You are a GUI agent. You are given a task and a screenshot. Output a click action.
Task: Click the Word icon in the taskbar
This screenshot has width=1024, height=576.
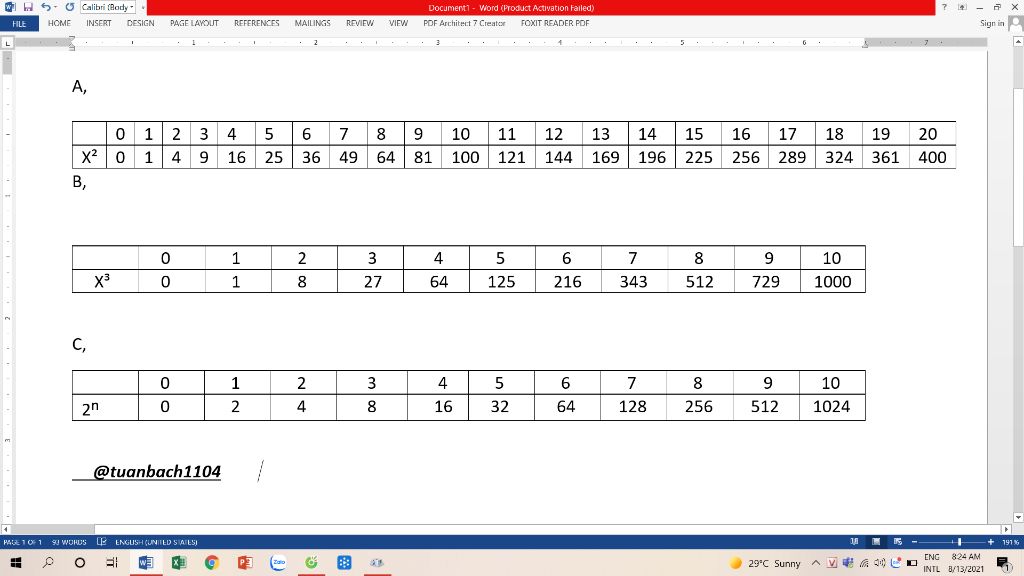tap(146, 562)
